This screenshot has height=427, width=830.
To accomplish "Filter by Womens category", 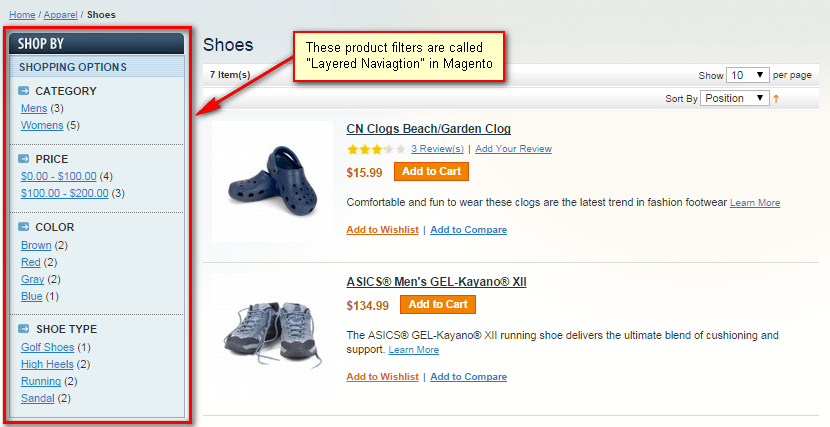I will click(42, 125).
